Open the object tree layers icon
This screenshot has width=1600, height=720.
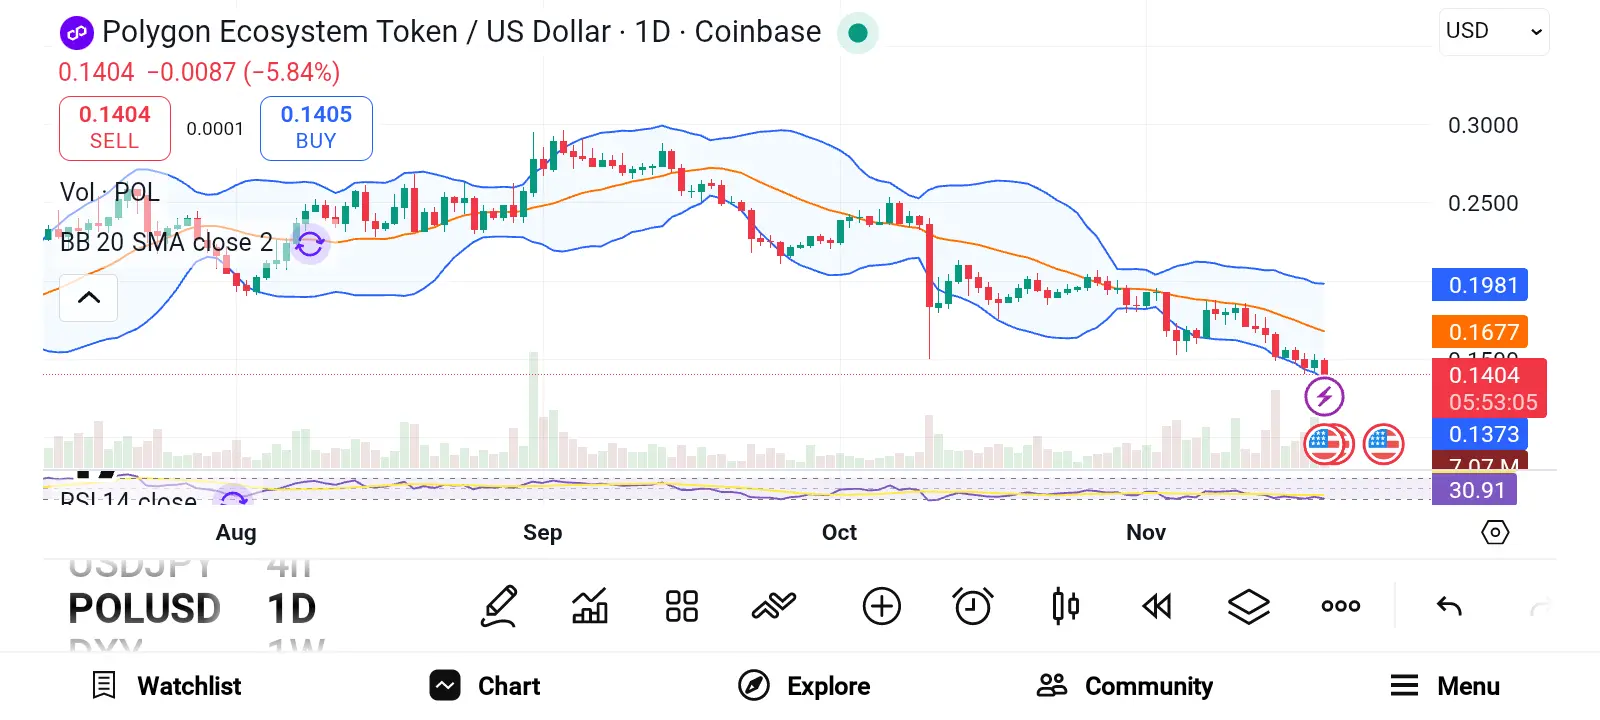1249,606
